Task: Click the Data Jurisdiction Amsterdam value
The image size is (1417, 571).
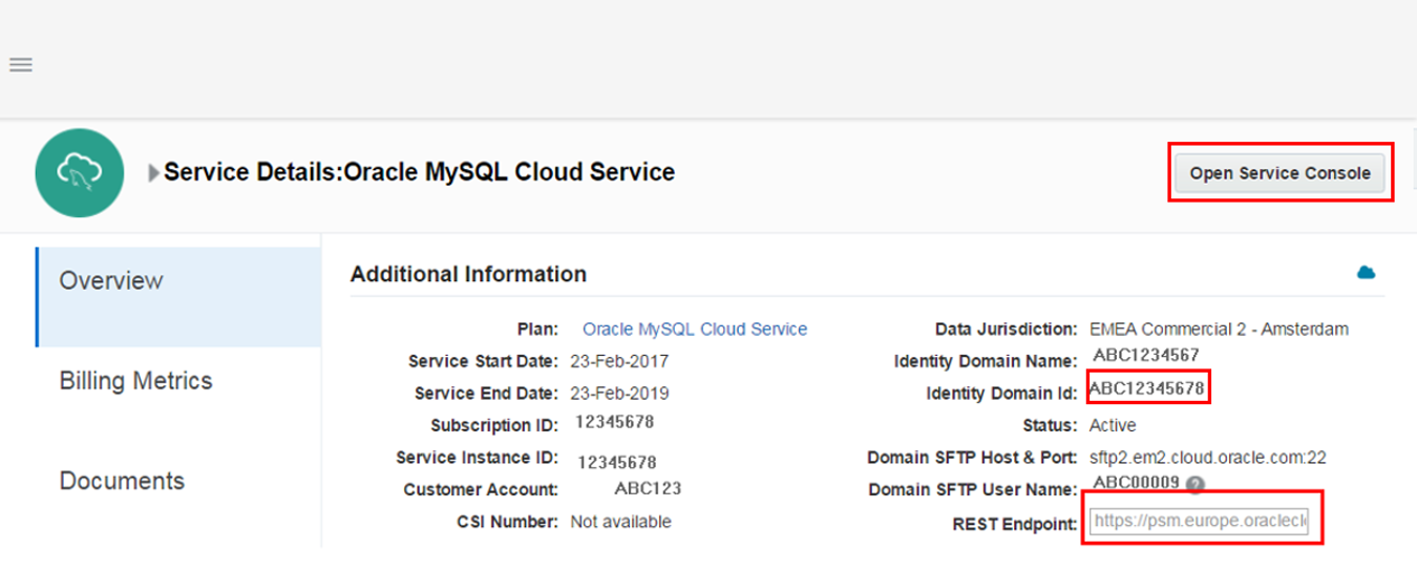Action: coord(1218,329)
